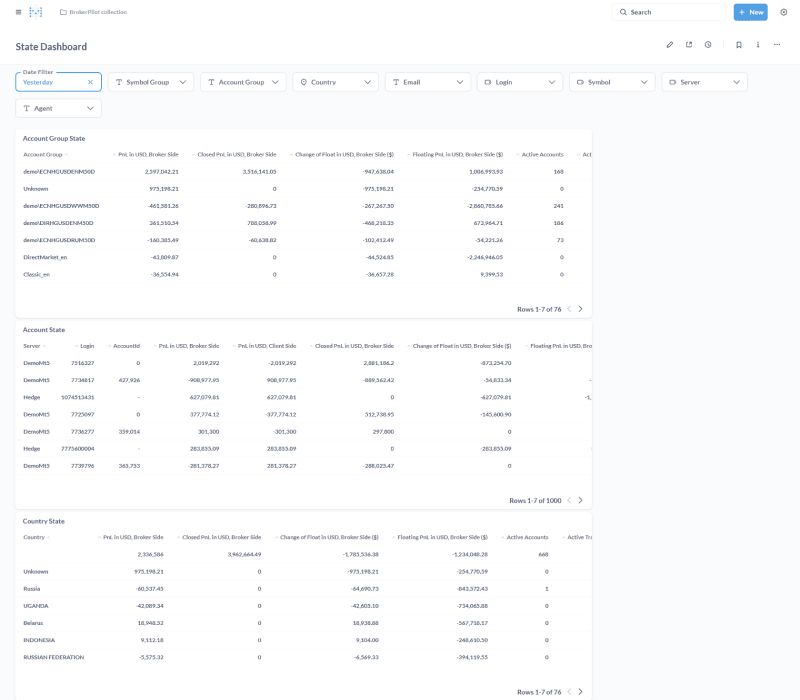Click the Metabase logo in the header
Screen dimensions: 800x700
point(38,12)
